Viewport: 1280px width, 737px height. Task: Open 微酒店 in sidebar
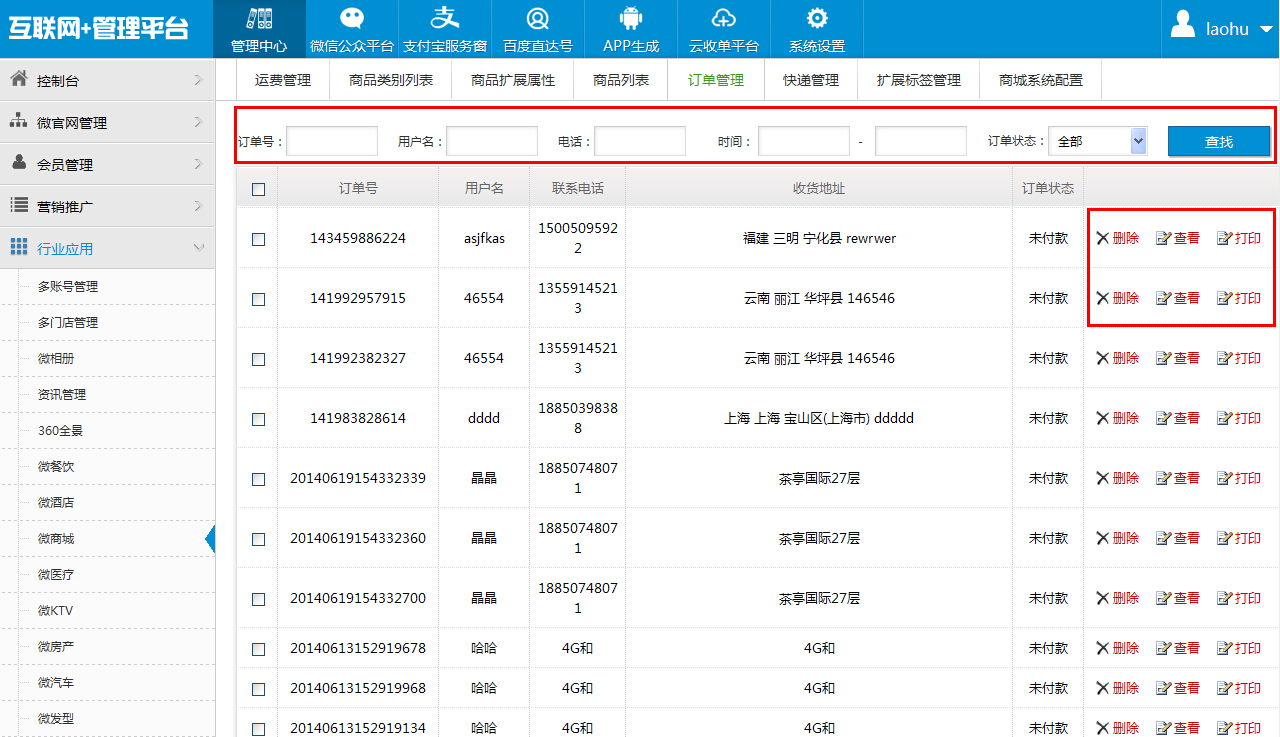click(56, 503)
